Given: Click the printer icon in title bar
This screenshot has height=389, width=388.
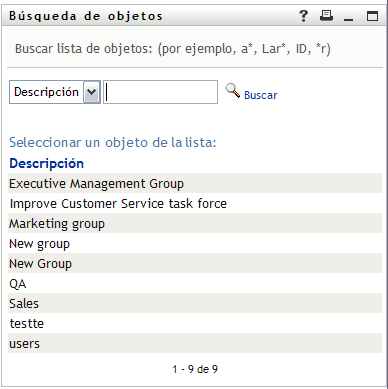Looking at the screenshot, I should [326, 15].
